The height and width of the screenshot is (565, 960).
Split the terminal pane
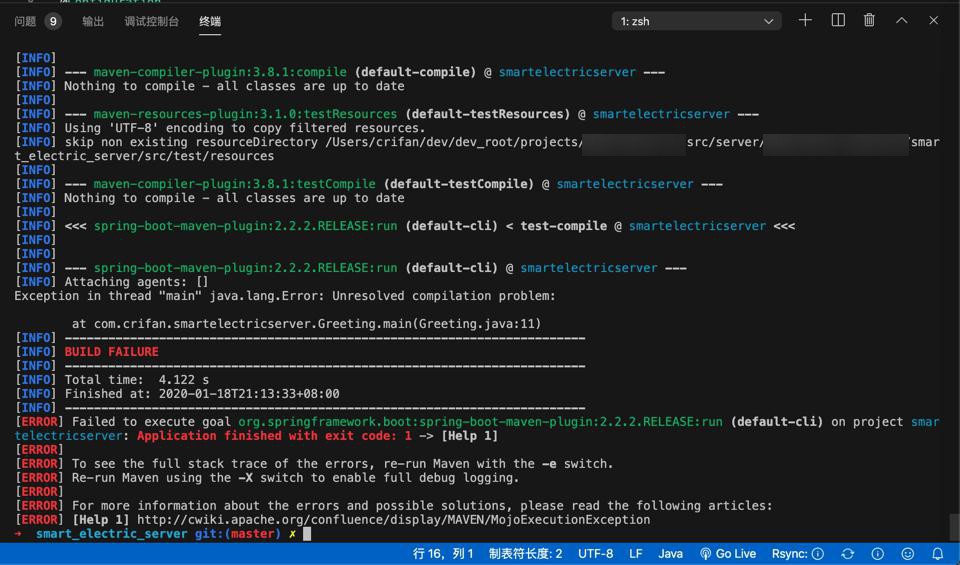(838, 20)
